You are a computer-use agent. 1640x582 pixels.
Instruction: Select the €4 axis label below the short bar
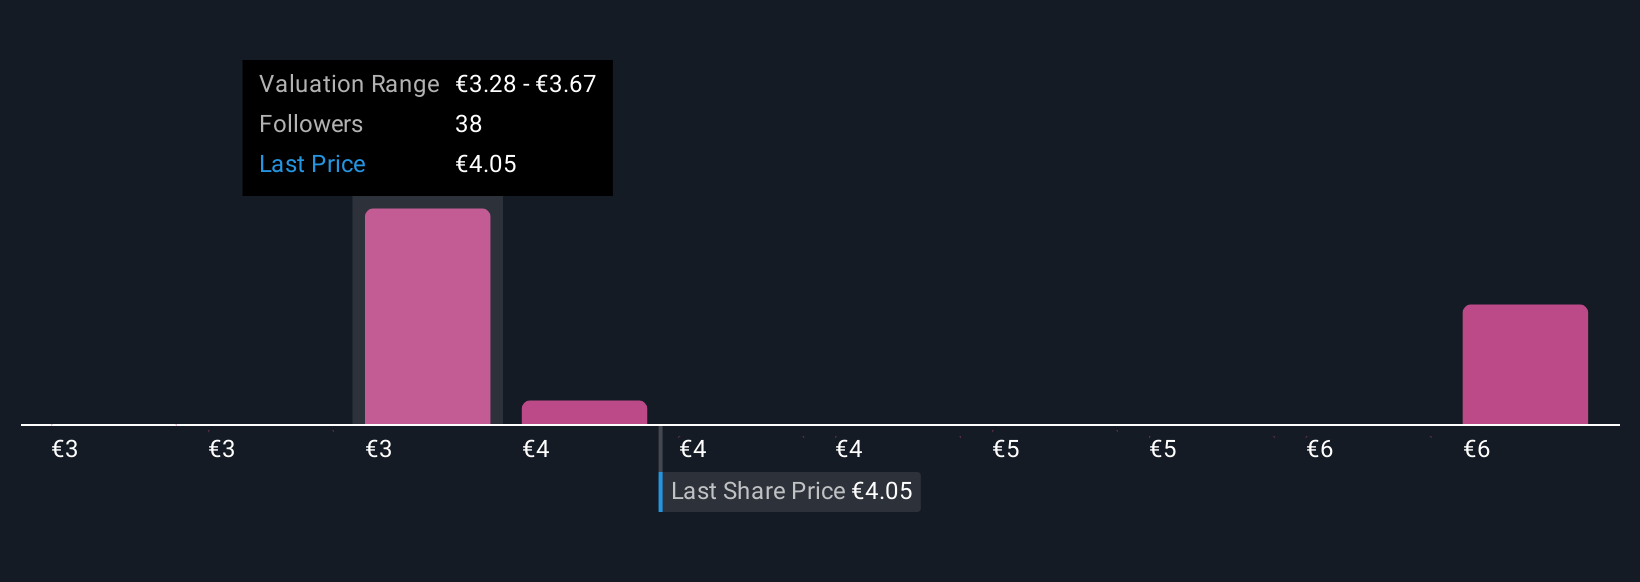click(536, 449)
